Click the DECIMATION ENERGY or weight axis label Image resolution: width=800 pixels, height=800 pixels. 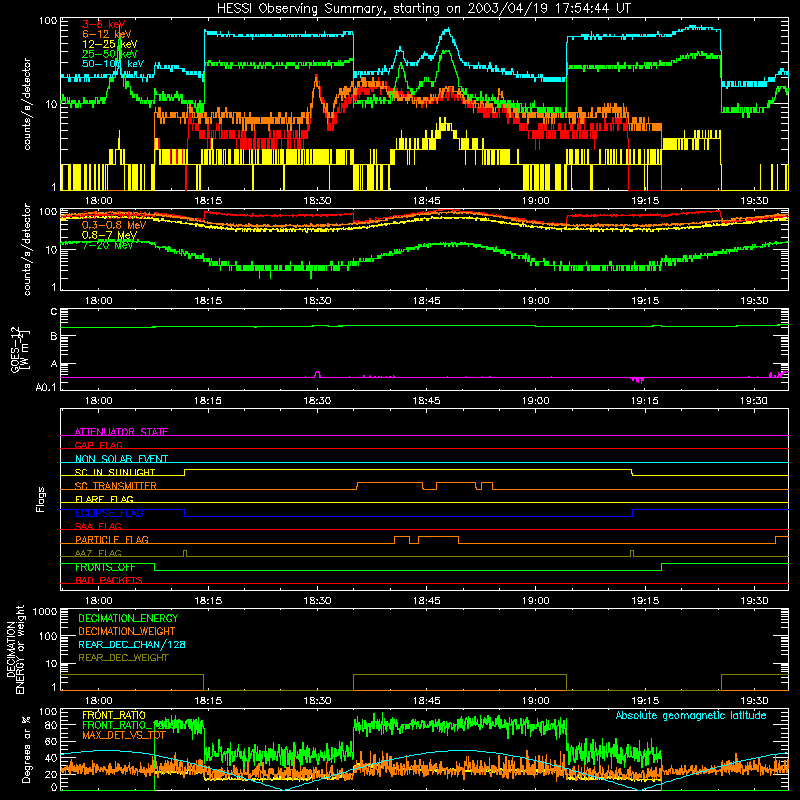pos(15,649)
